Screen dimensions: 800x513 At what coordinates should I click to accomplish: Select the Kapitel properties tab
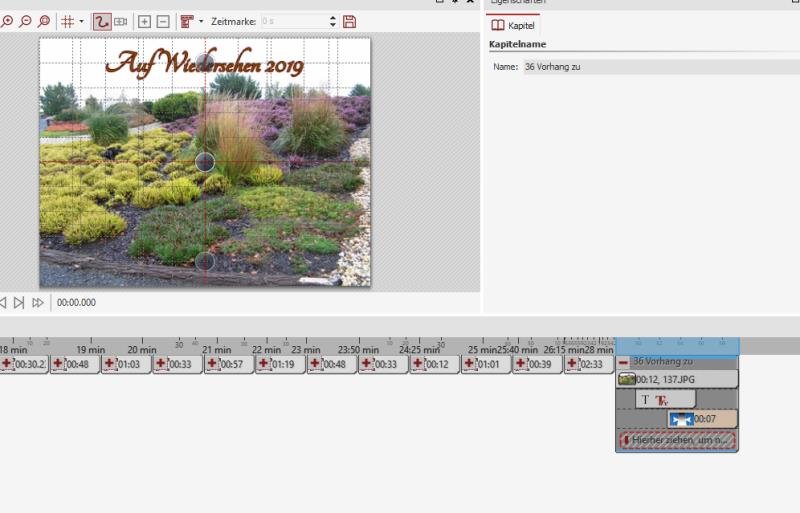pos(513,25)
